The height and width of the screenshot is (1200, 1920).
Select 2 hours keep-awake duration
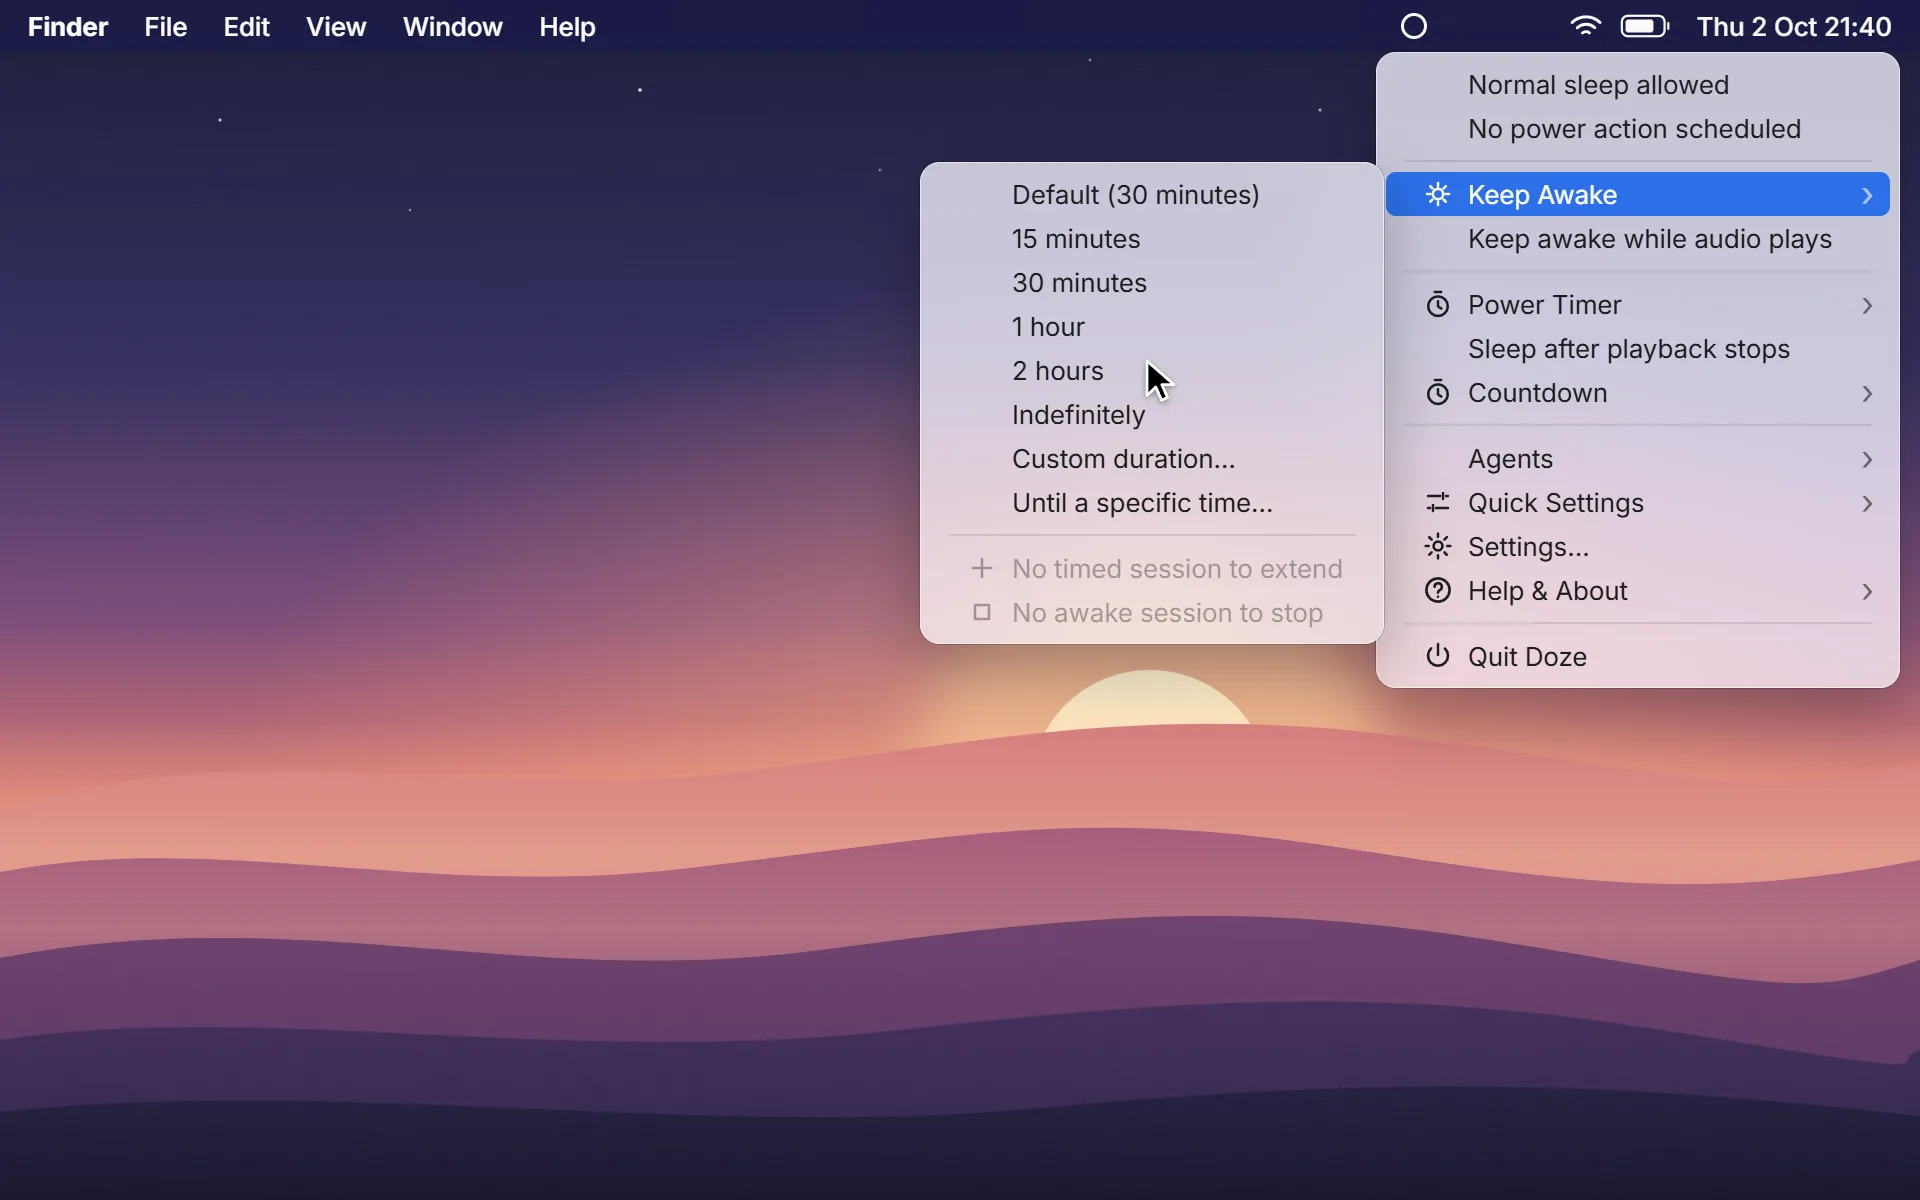(1152, 370)
